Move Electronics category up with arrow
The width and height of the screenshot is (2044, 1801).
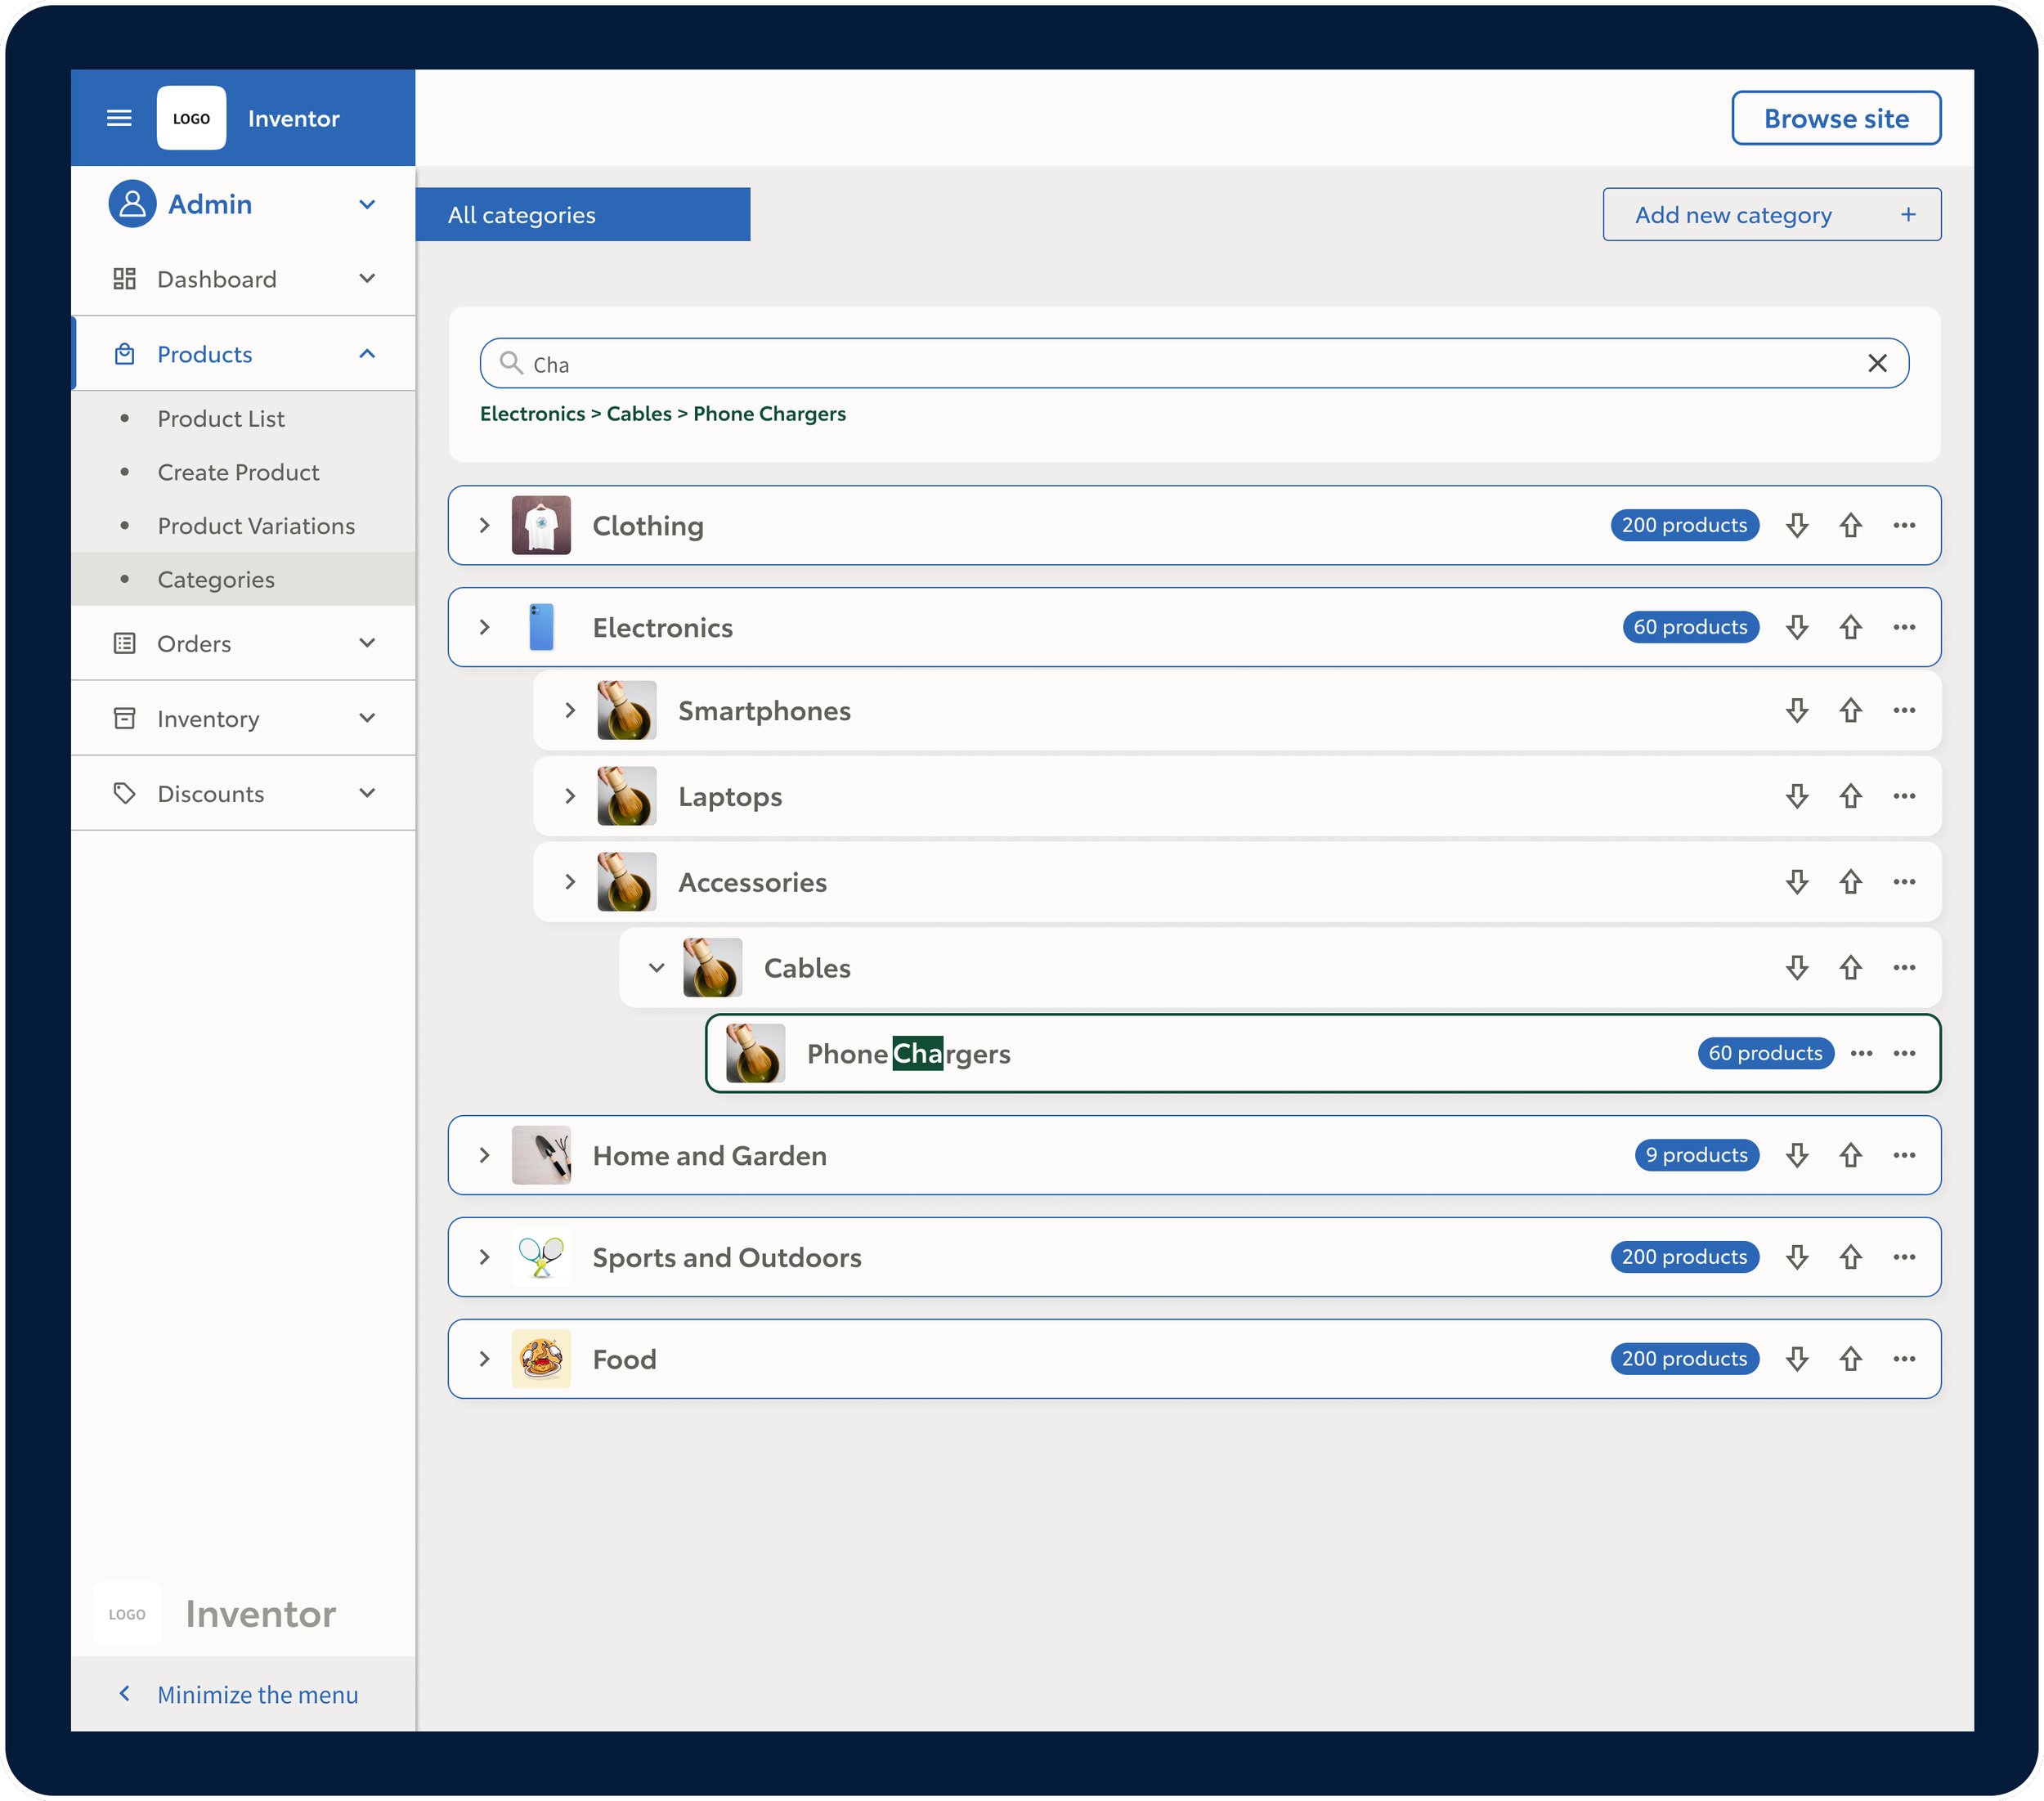coord(1850,627)
